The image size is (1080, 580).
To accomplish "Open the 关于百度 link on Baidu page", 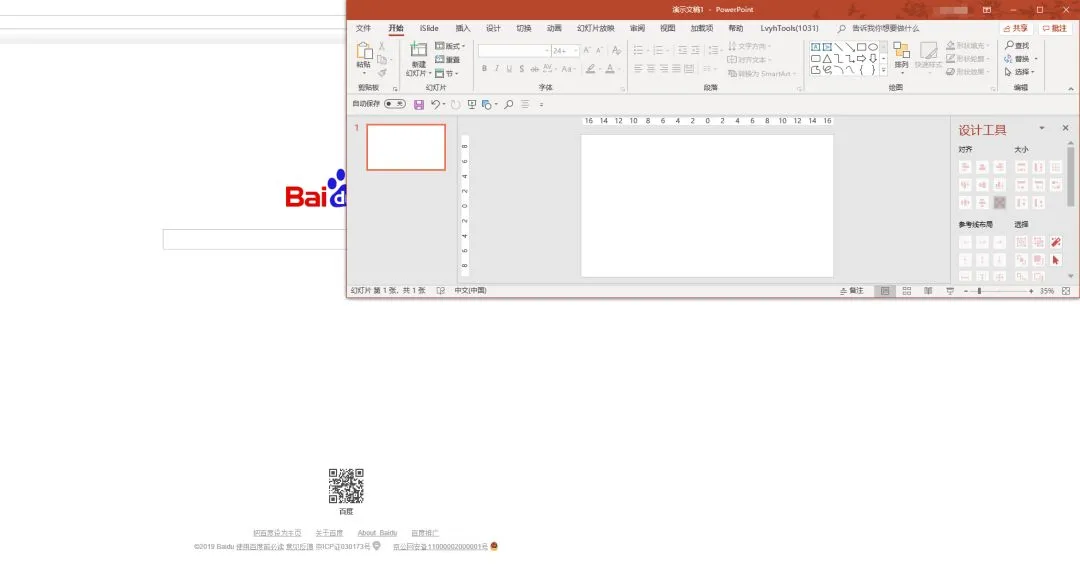I will 329,532.
